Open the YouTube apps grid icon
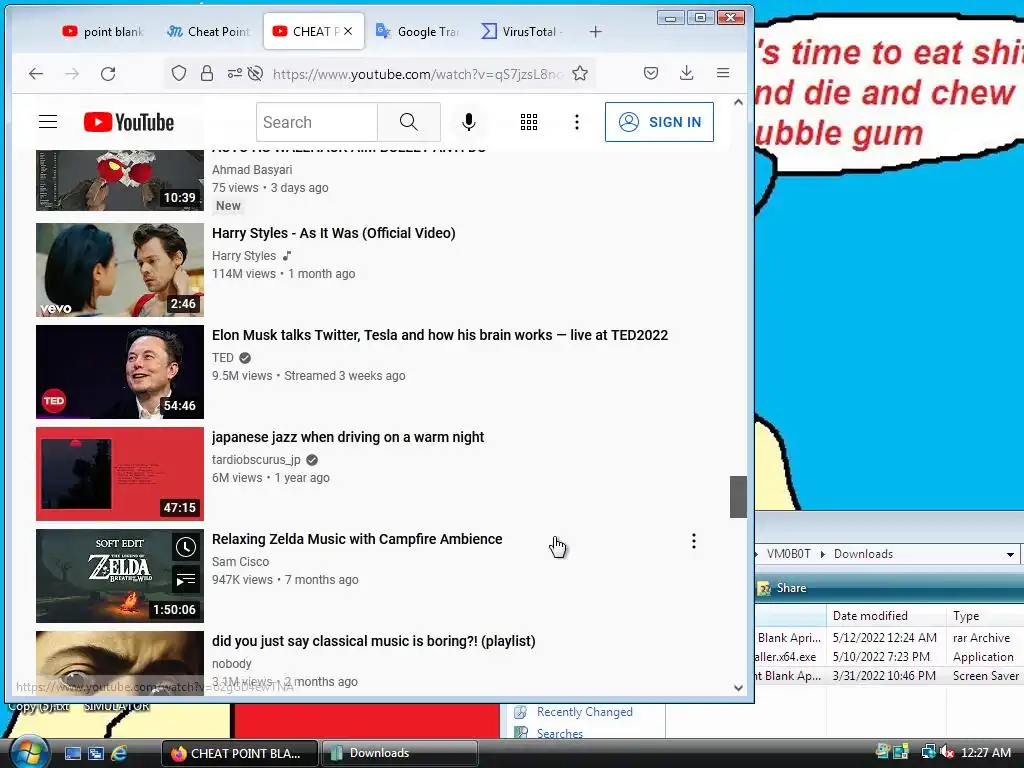Screen dimensions: 1024x768 tap(529, 122)
